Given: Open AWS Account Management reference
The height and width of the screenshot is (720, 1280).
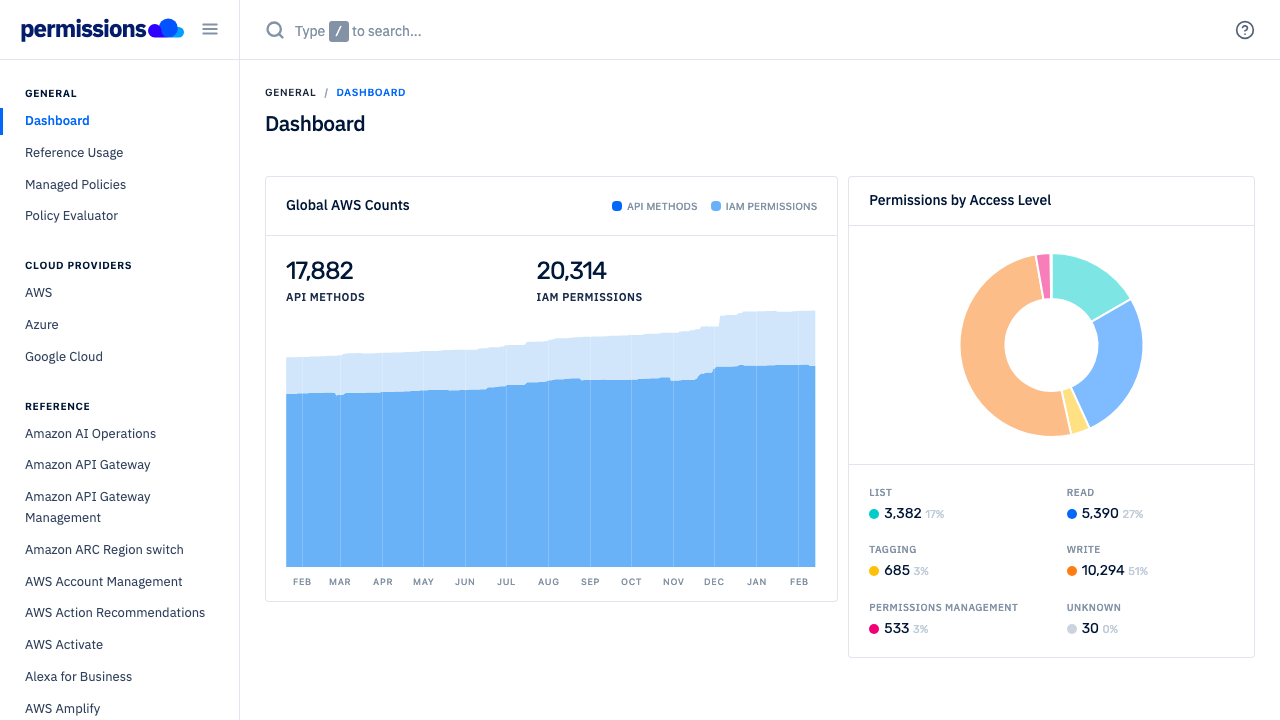Looking at the screenshot, I should (x=104, y=582).
